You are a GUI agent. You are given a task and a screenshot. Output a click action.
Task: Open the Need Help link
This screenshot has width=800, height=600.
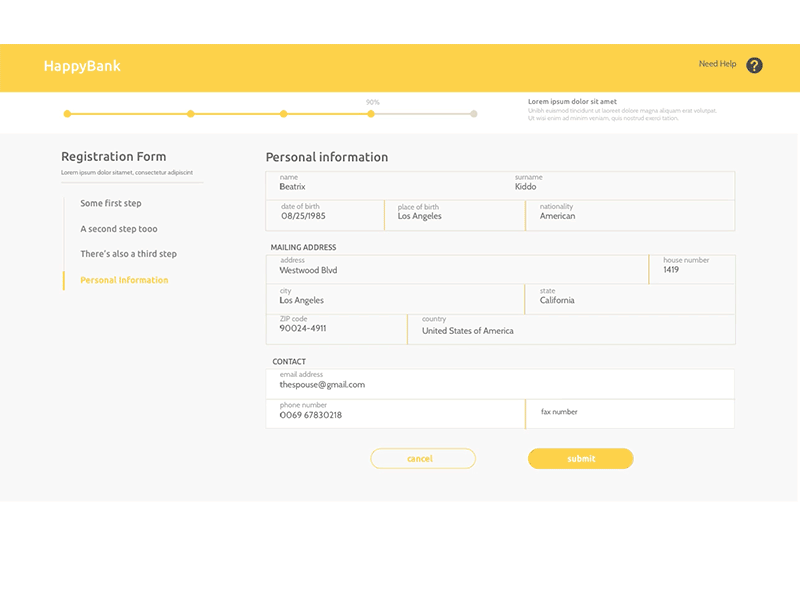pos(717,64)
